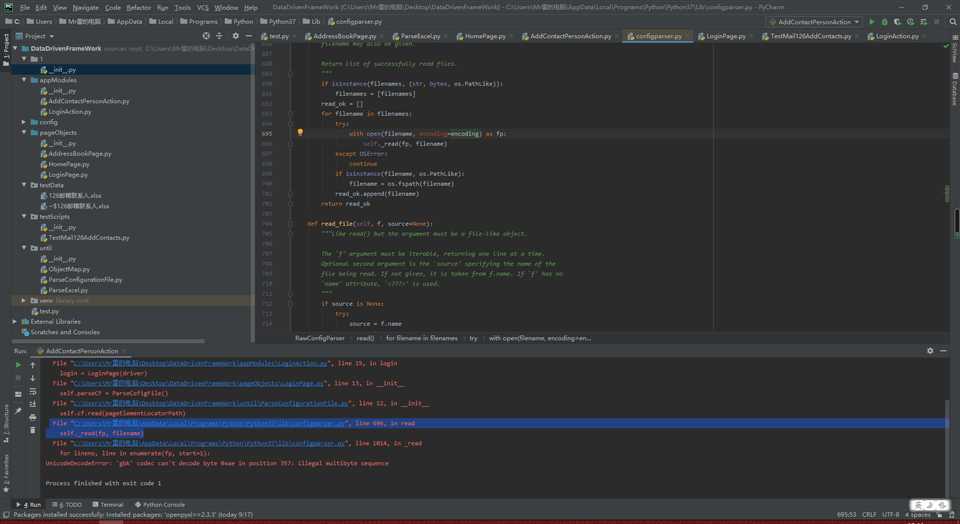The image size is (960, 524).
Task: Open the Refactor menu
Action: [x=138, y=7]
